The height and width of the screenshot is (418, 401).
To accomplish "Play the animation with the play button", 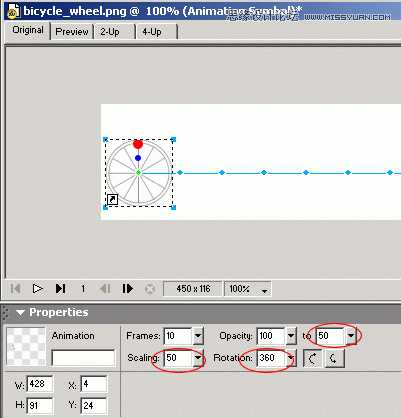I will [x=37, y=288].
